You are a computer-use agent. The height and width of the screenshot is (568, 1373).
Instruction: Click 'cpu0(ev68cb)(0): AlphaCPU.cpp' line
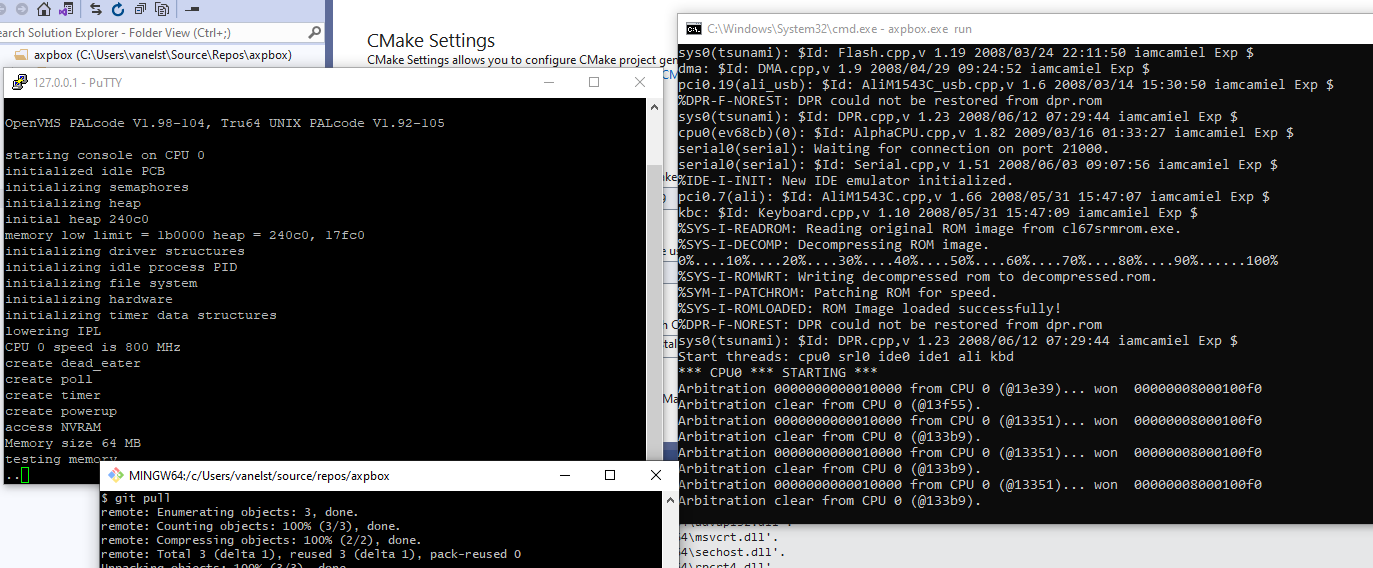tap(986, 132)
